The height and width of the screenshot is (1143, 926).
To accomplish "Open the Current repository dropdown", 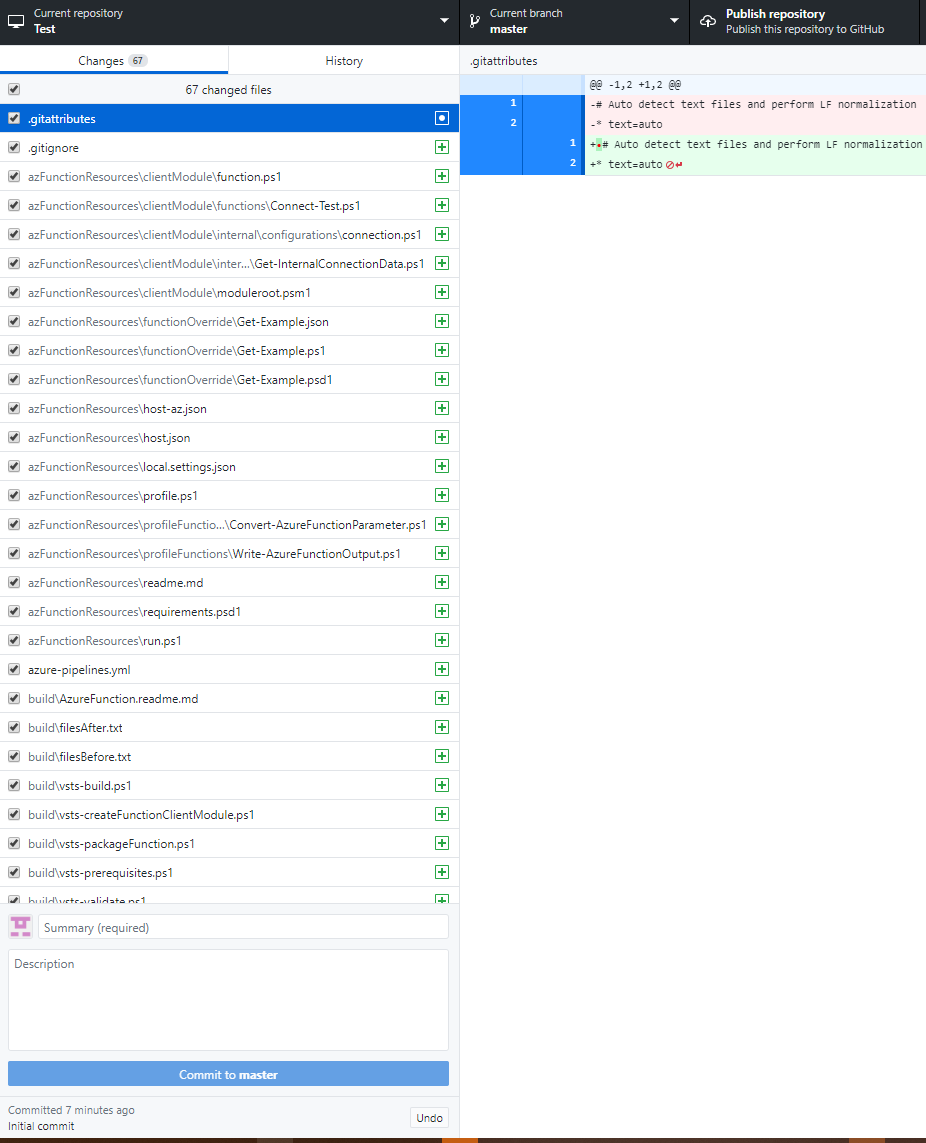I will [x=443, y=21].
